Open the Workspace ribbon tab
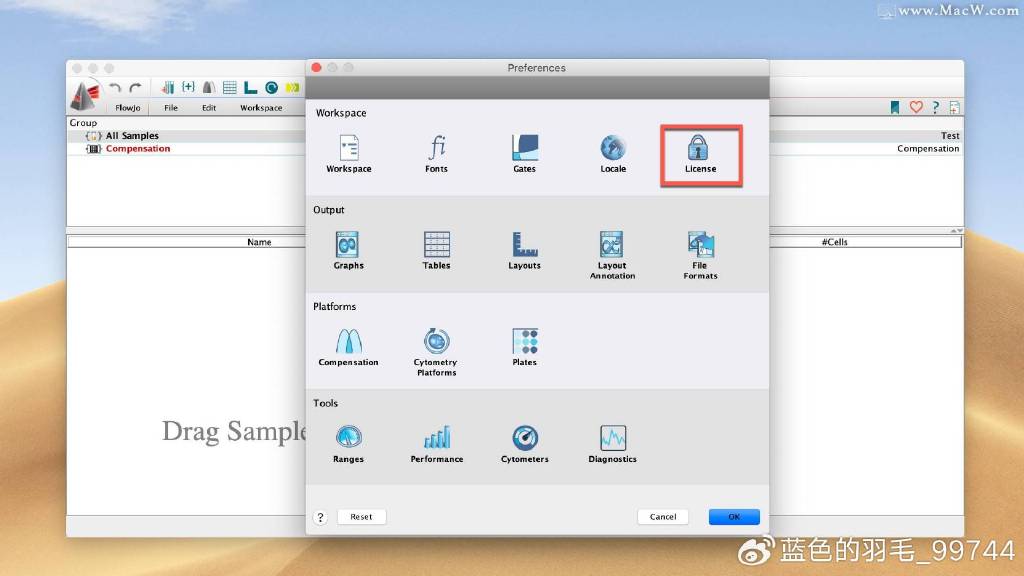The width and height of the screenshot is (1024, 576). pos(261,108)
